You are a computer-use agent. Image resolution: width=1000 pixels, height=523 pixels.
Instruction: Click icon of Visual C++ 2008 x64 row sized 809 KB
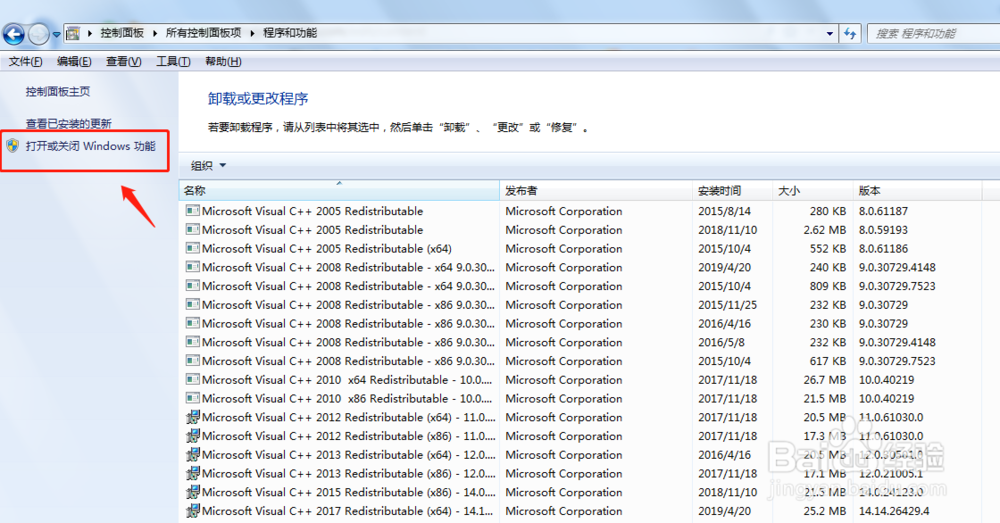pyautogui.click(x=193, y=285)
